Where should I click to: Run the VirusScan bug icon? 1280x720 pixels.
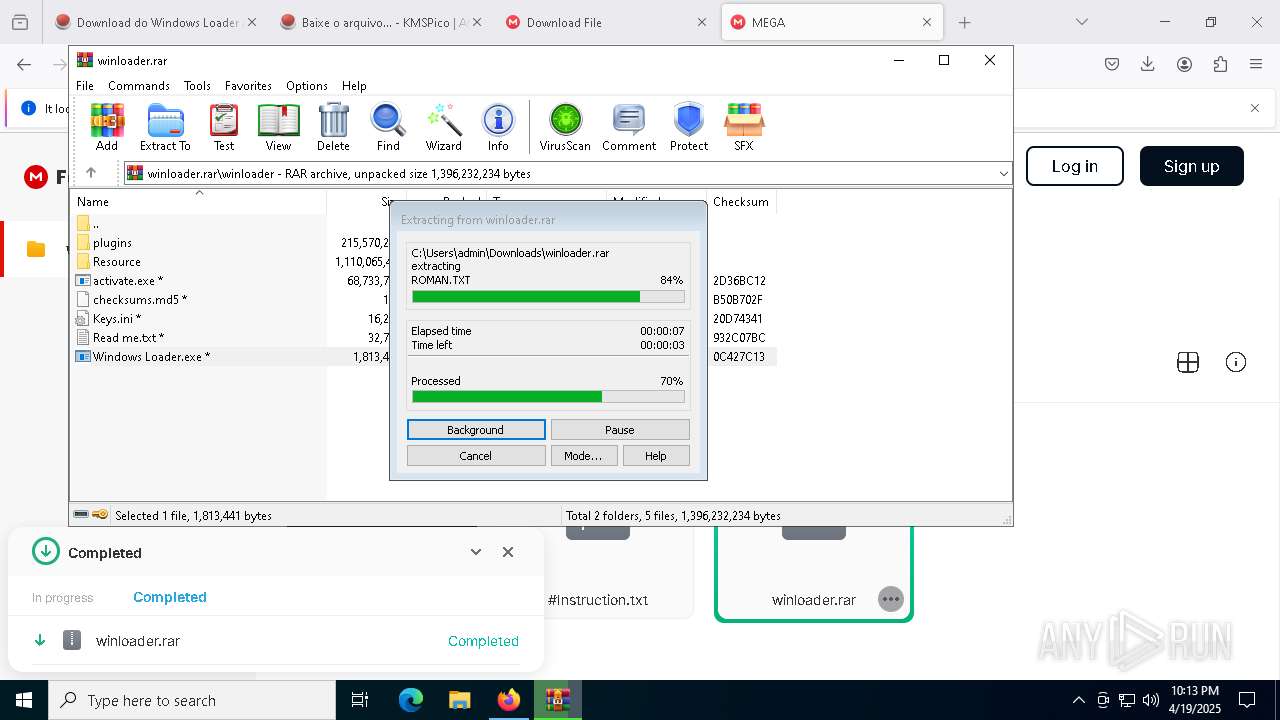565,127
